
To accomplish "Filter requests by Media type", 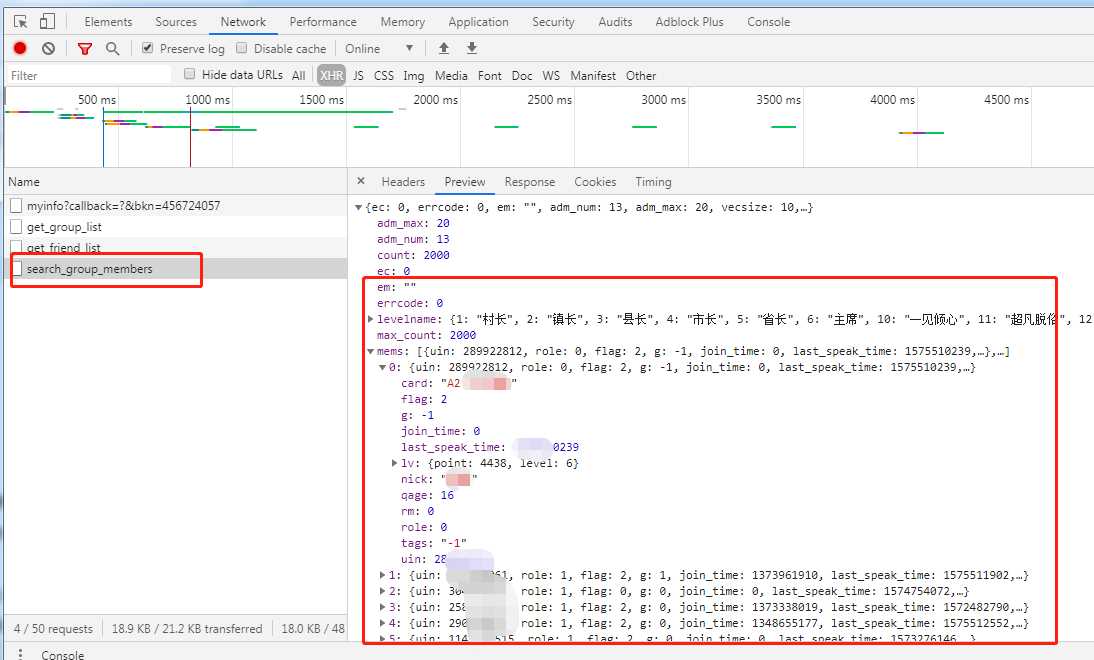I will [x=451, y=75].
